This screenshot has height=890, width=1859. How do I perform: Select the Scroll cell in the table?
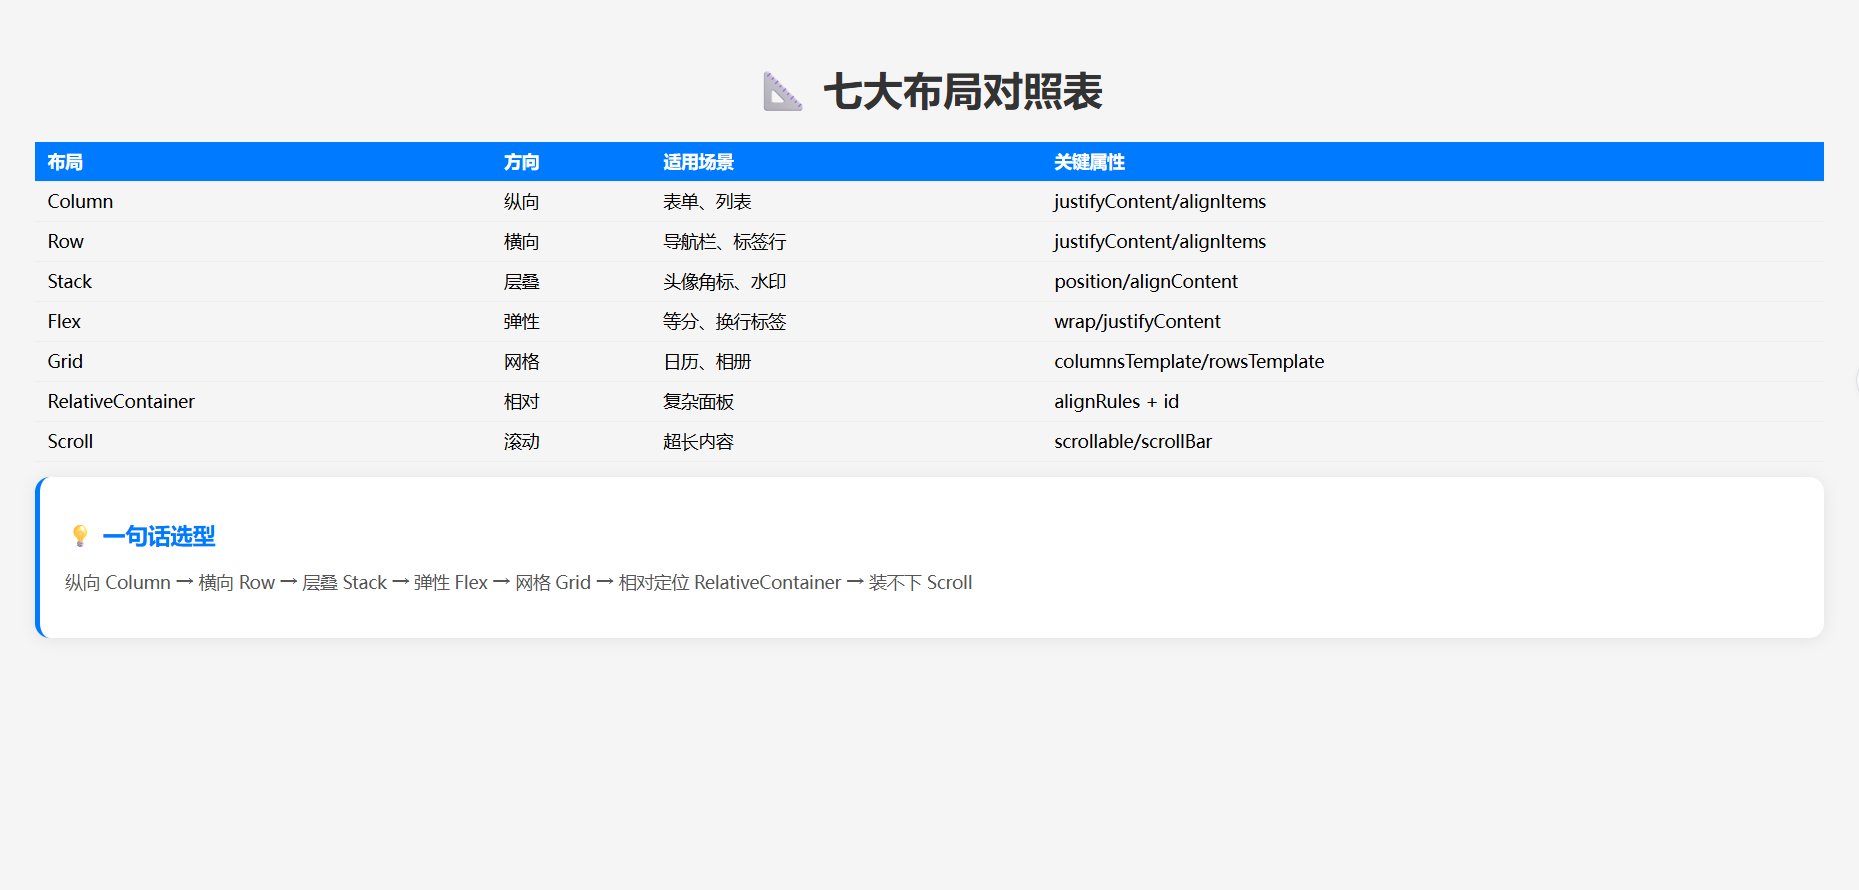tap(70, 441)
